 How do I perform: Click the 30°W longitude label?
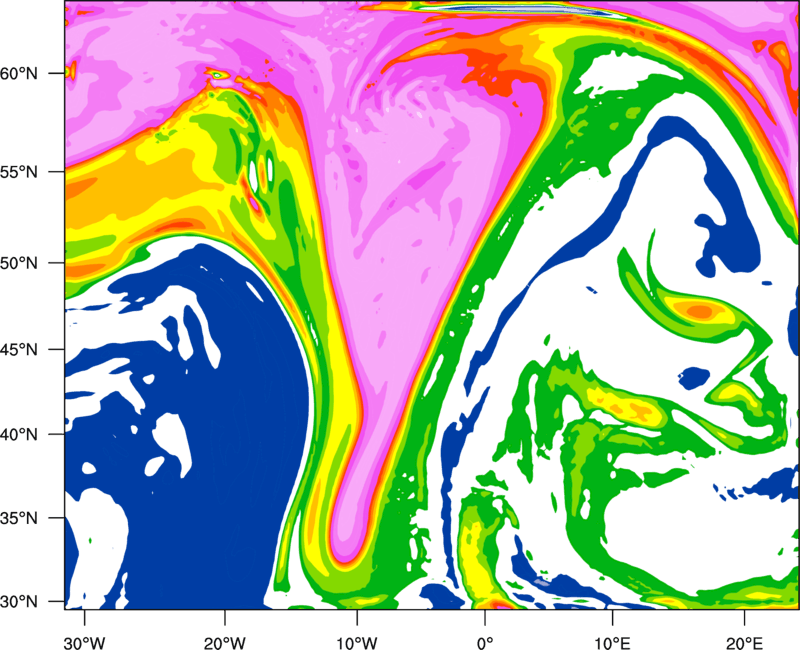tap(84, 643)
